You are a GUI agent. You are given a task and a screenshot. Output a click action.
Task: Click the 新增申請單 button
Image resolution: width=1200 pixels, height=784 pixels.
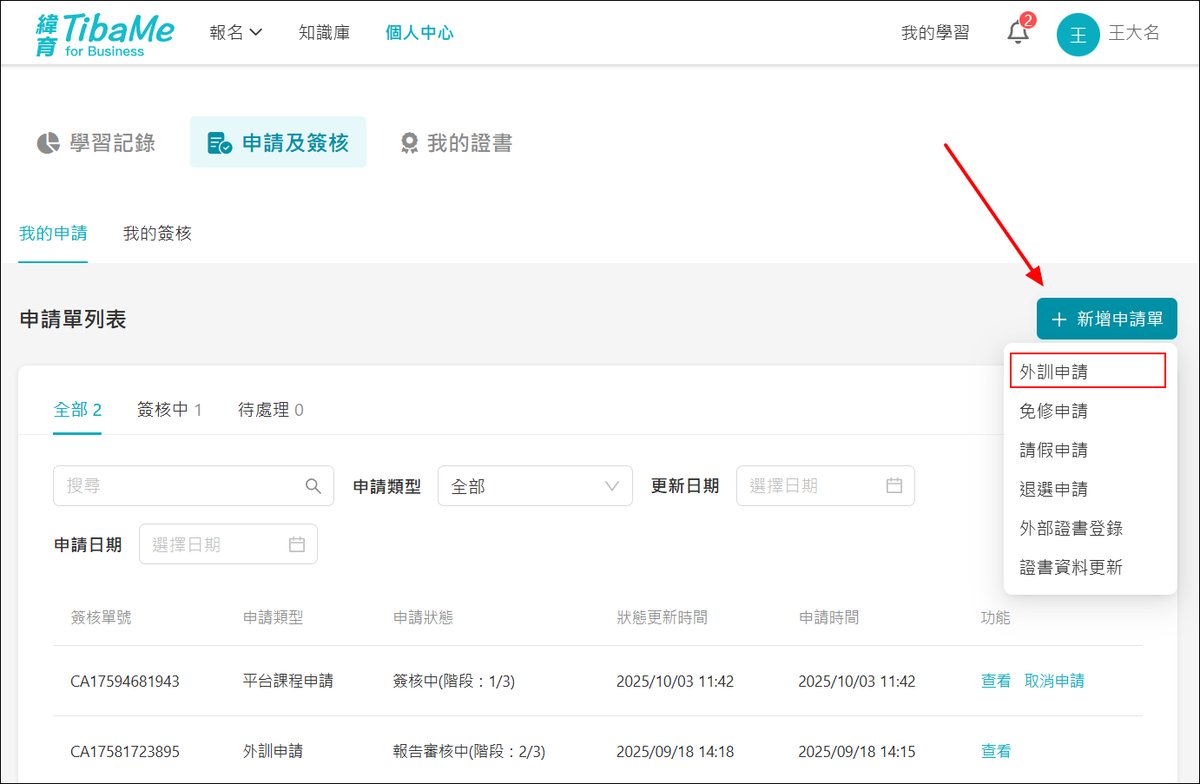pyautogui.click(x=1106, y=319)
